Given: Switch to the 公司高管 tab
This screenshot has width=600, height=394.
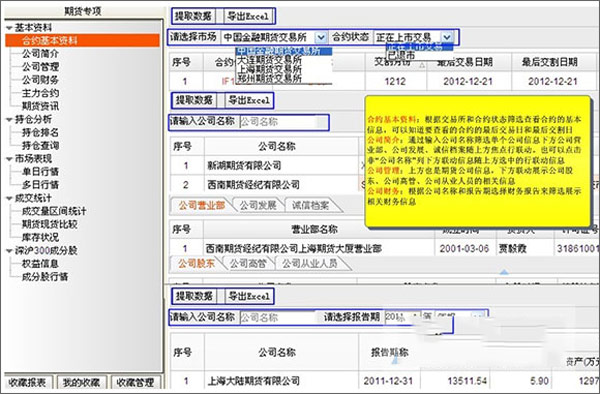Looking at the screenshot, I should coord(248,263).
